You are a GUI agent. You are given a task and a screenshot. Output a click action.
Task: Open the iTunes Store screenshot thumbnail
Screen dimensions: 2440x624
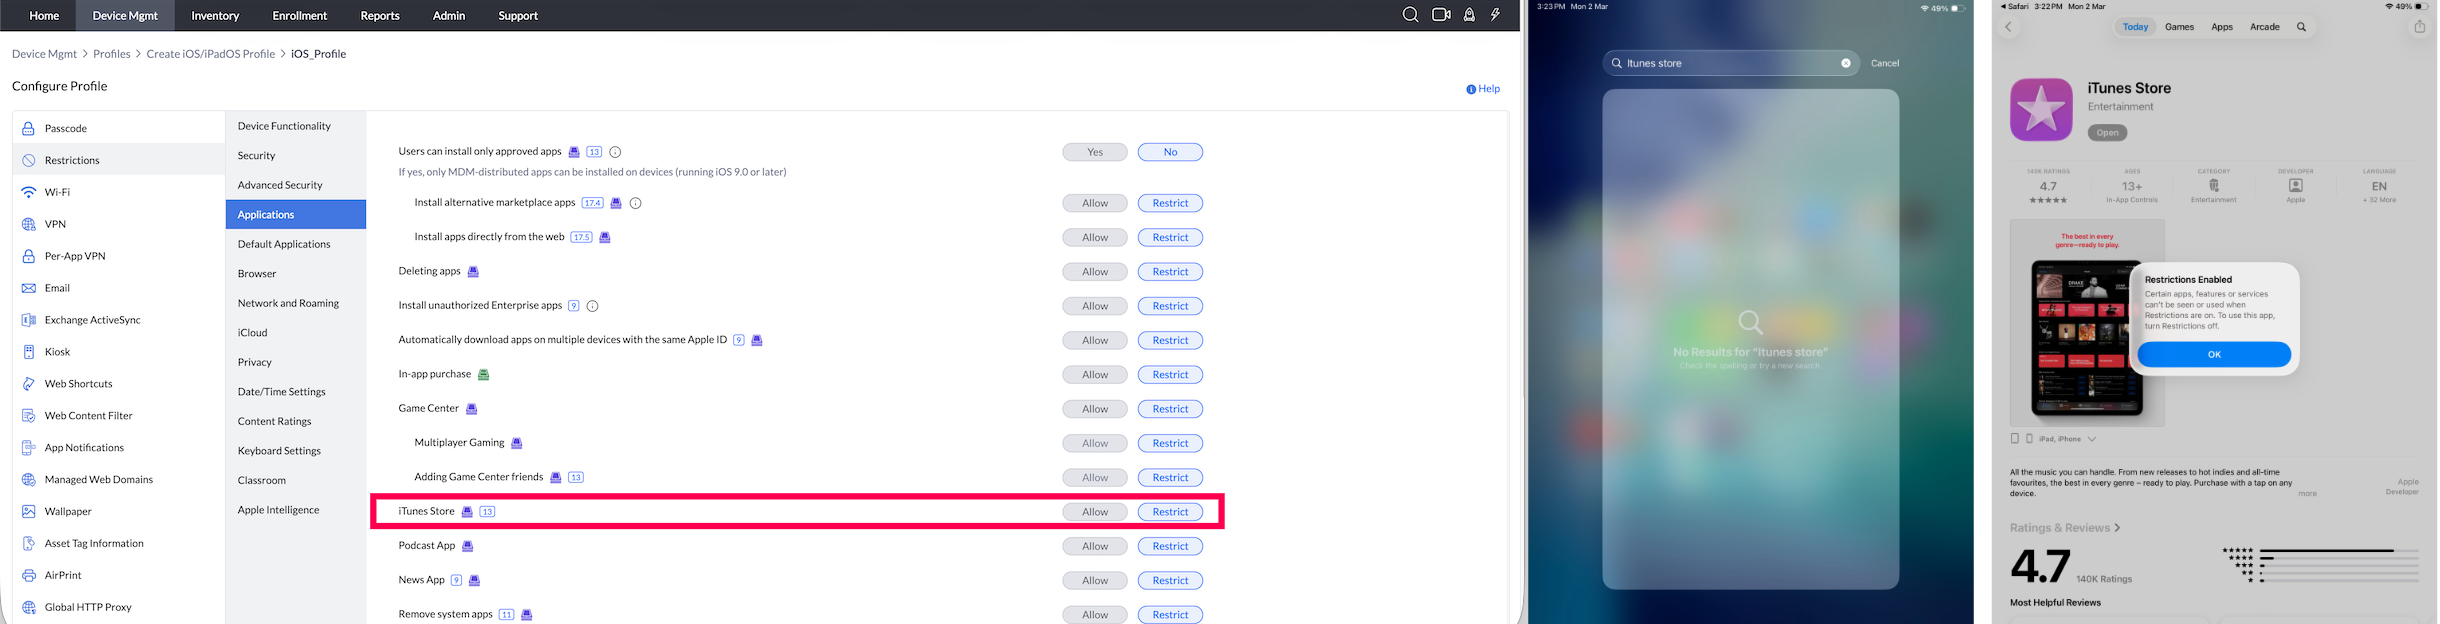pos(2087,324)
